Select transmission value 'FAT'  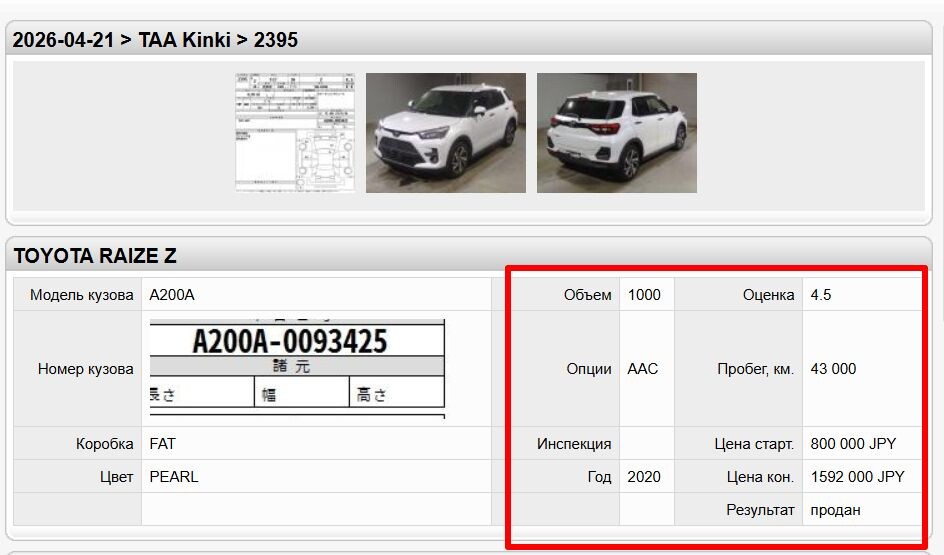(163, 444)
